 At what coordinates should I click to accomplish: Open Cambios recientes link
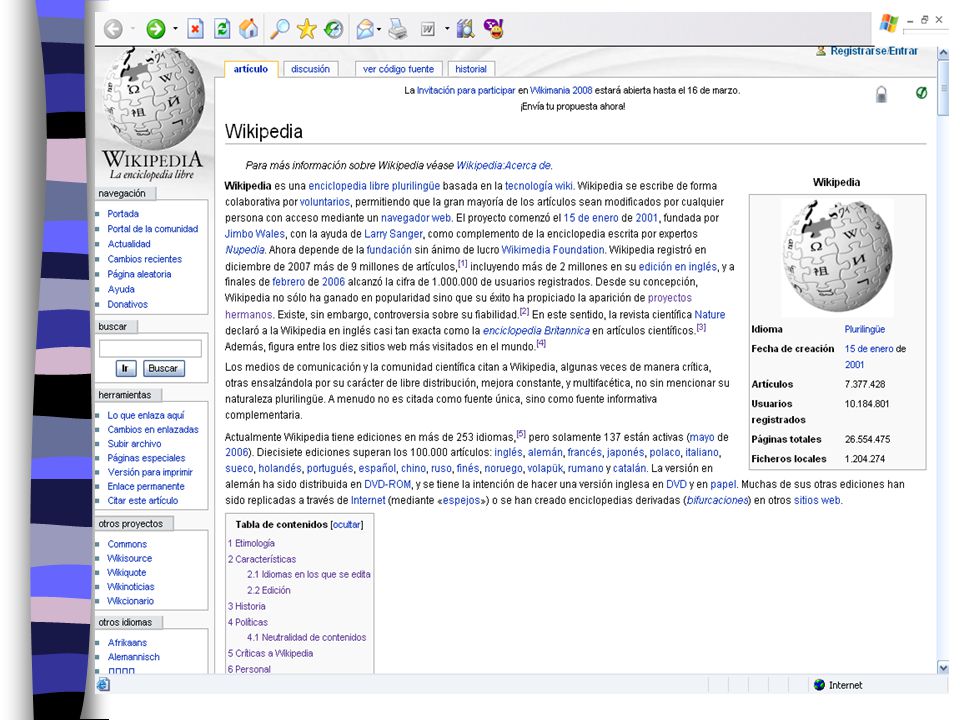point(144,259)
